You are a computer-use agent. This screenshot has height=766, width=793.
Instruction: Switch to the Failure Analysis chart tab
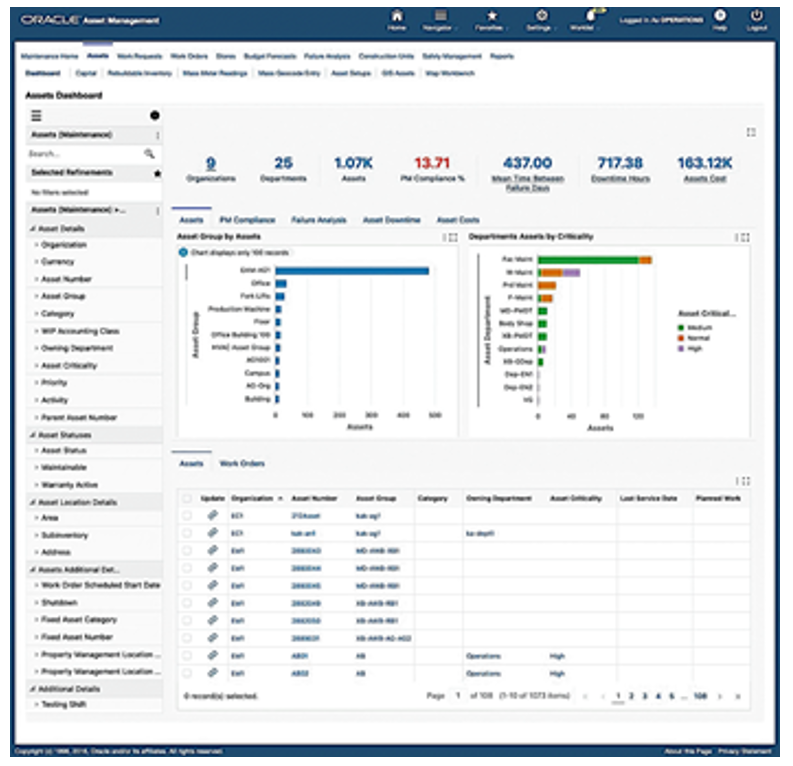click(319, 220)
